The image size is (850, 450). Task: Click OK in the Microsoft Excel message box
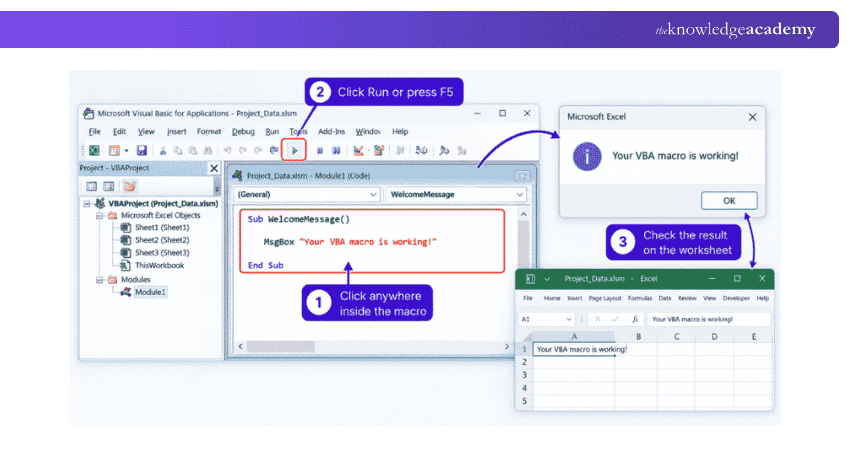click(x=729, y=201)
